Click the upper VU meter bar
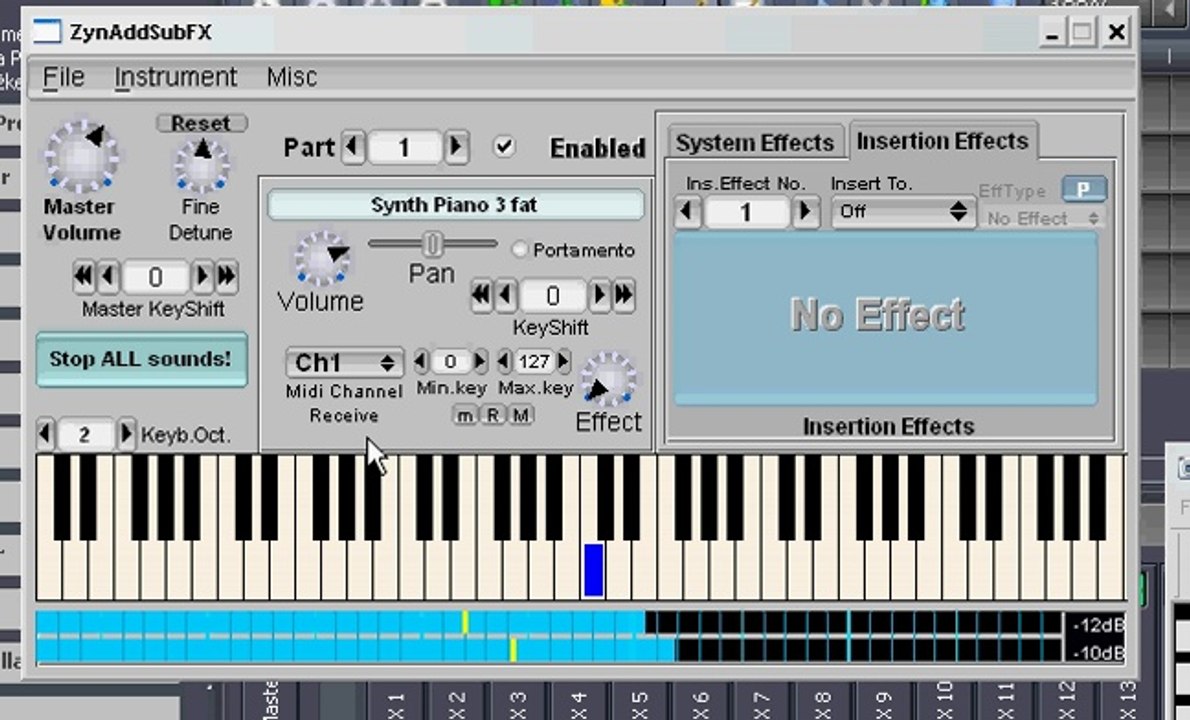The width and height of the screenshot is (1190, 720). tap(549, 622)
